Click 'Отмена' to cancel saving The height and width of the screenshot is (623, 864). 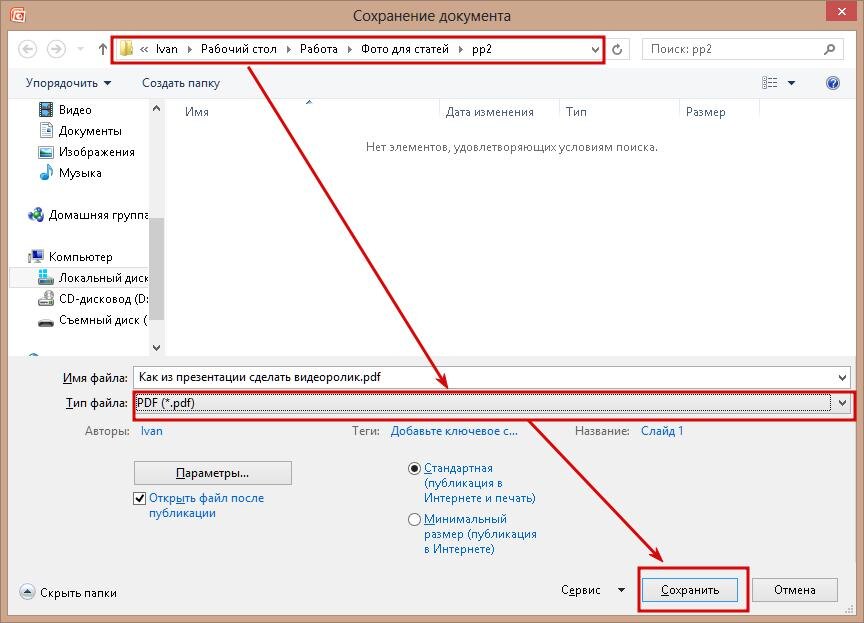[x=795, y=590]
